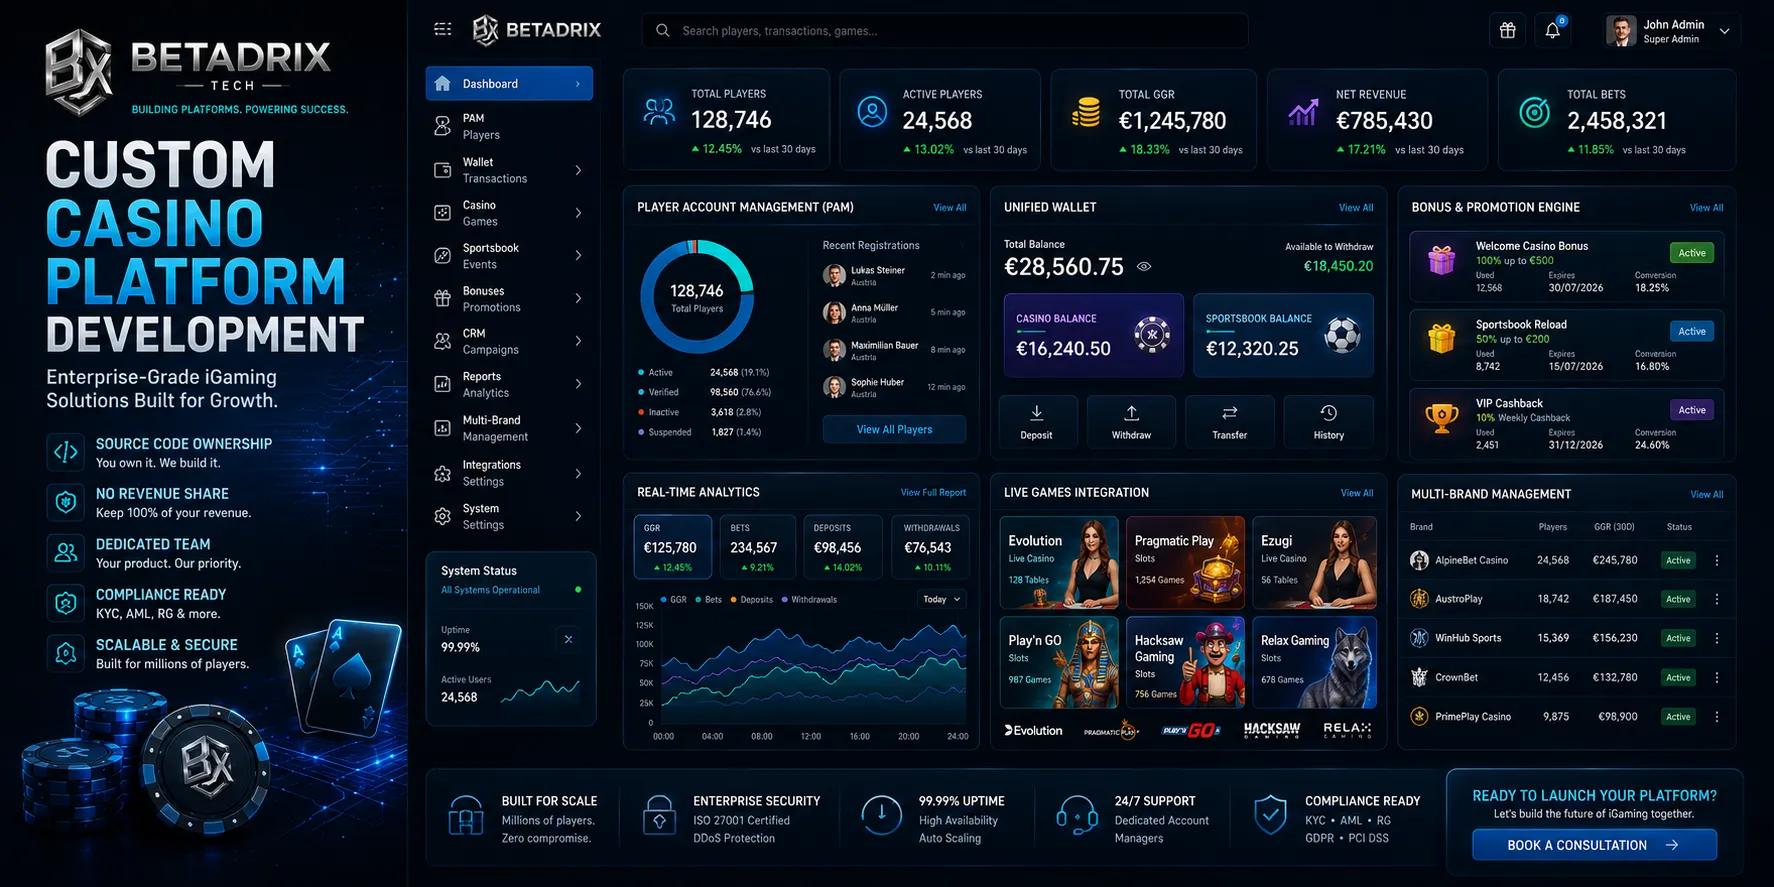Expand the Casino Games menu chevron
1774x887 pixels.
[578, 213]
